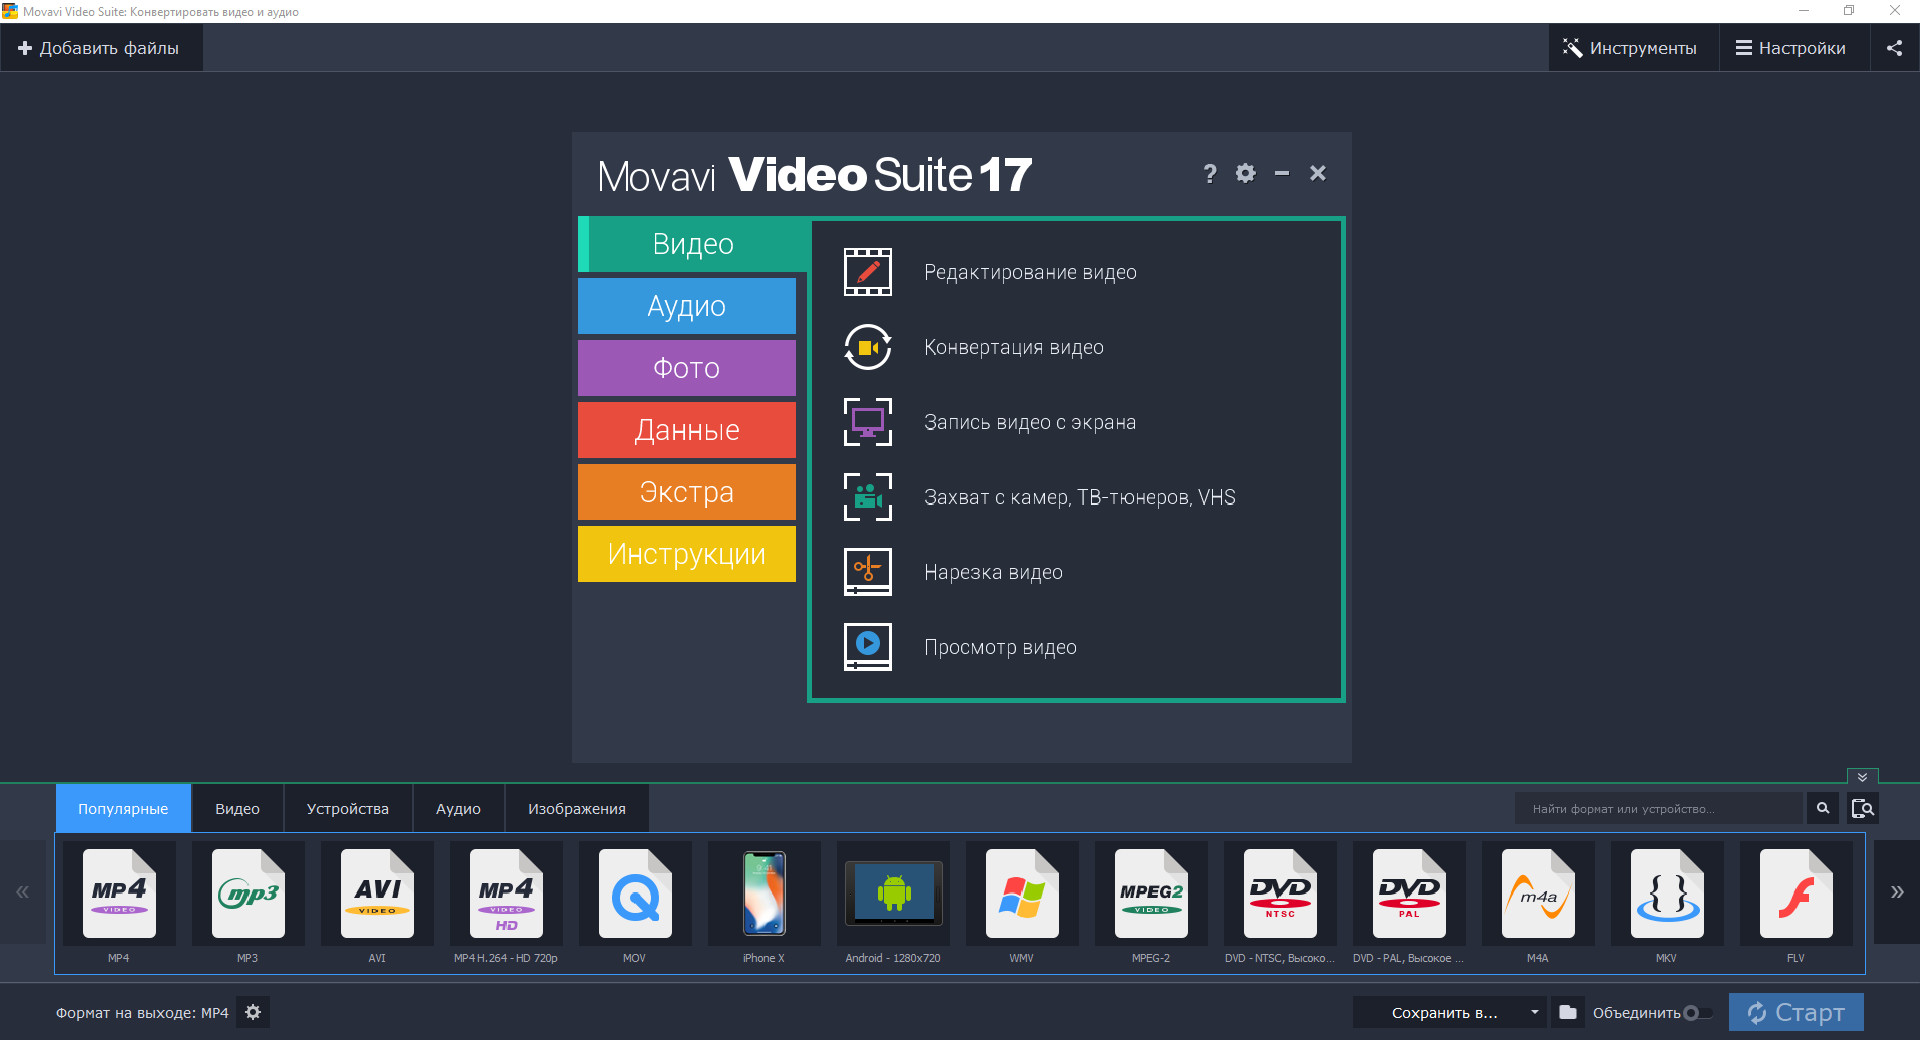Open the Настройки menu

pos(1791,48)
